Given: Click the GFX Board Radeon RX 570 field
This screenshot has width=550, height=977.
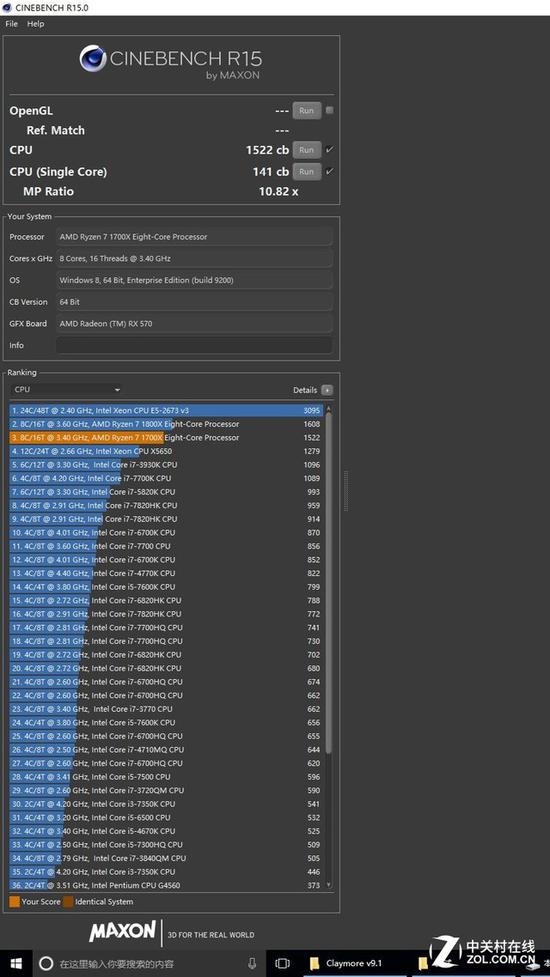Looking at the screenshot, I should pos(194,324).
